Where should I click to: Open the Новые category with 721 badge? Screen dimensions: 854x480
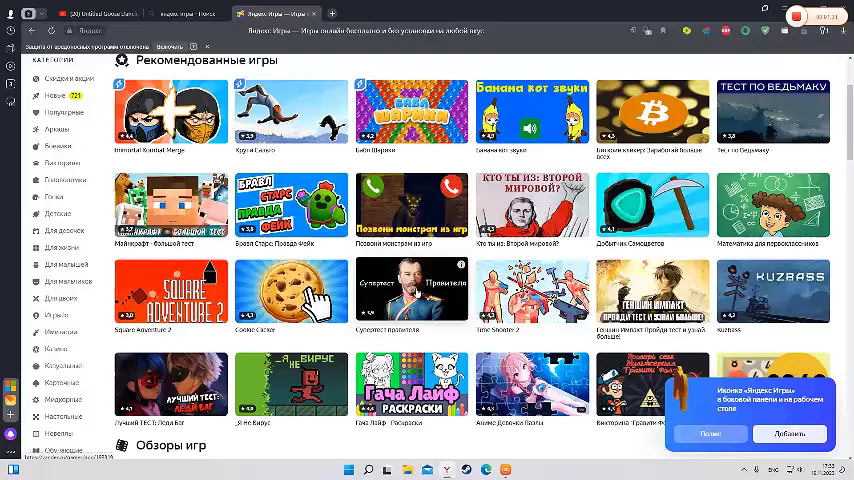click(57, 95)
